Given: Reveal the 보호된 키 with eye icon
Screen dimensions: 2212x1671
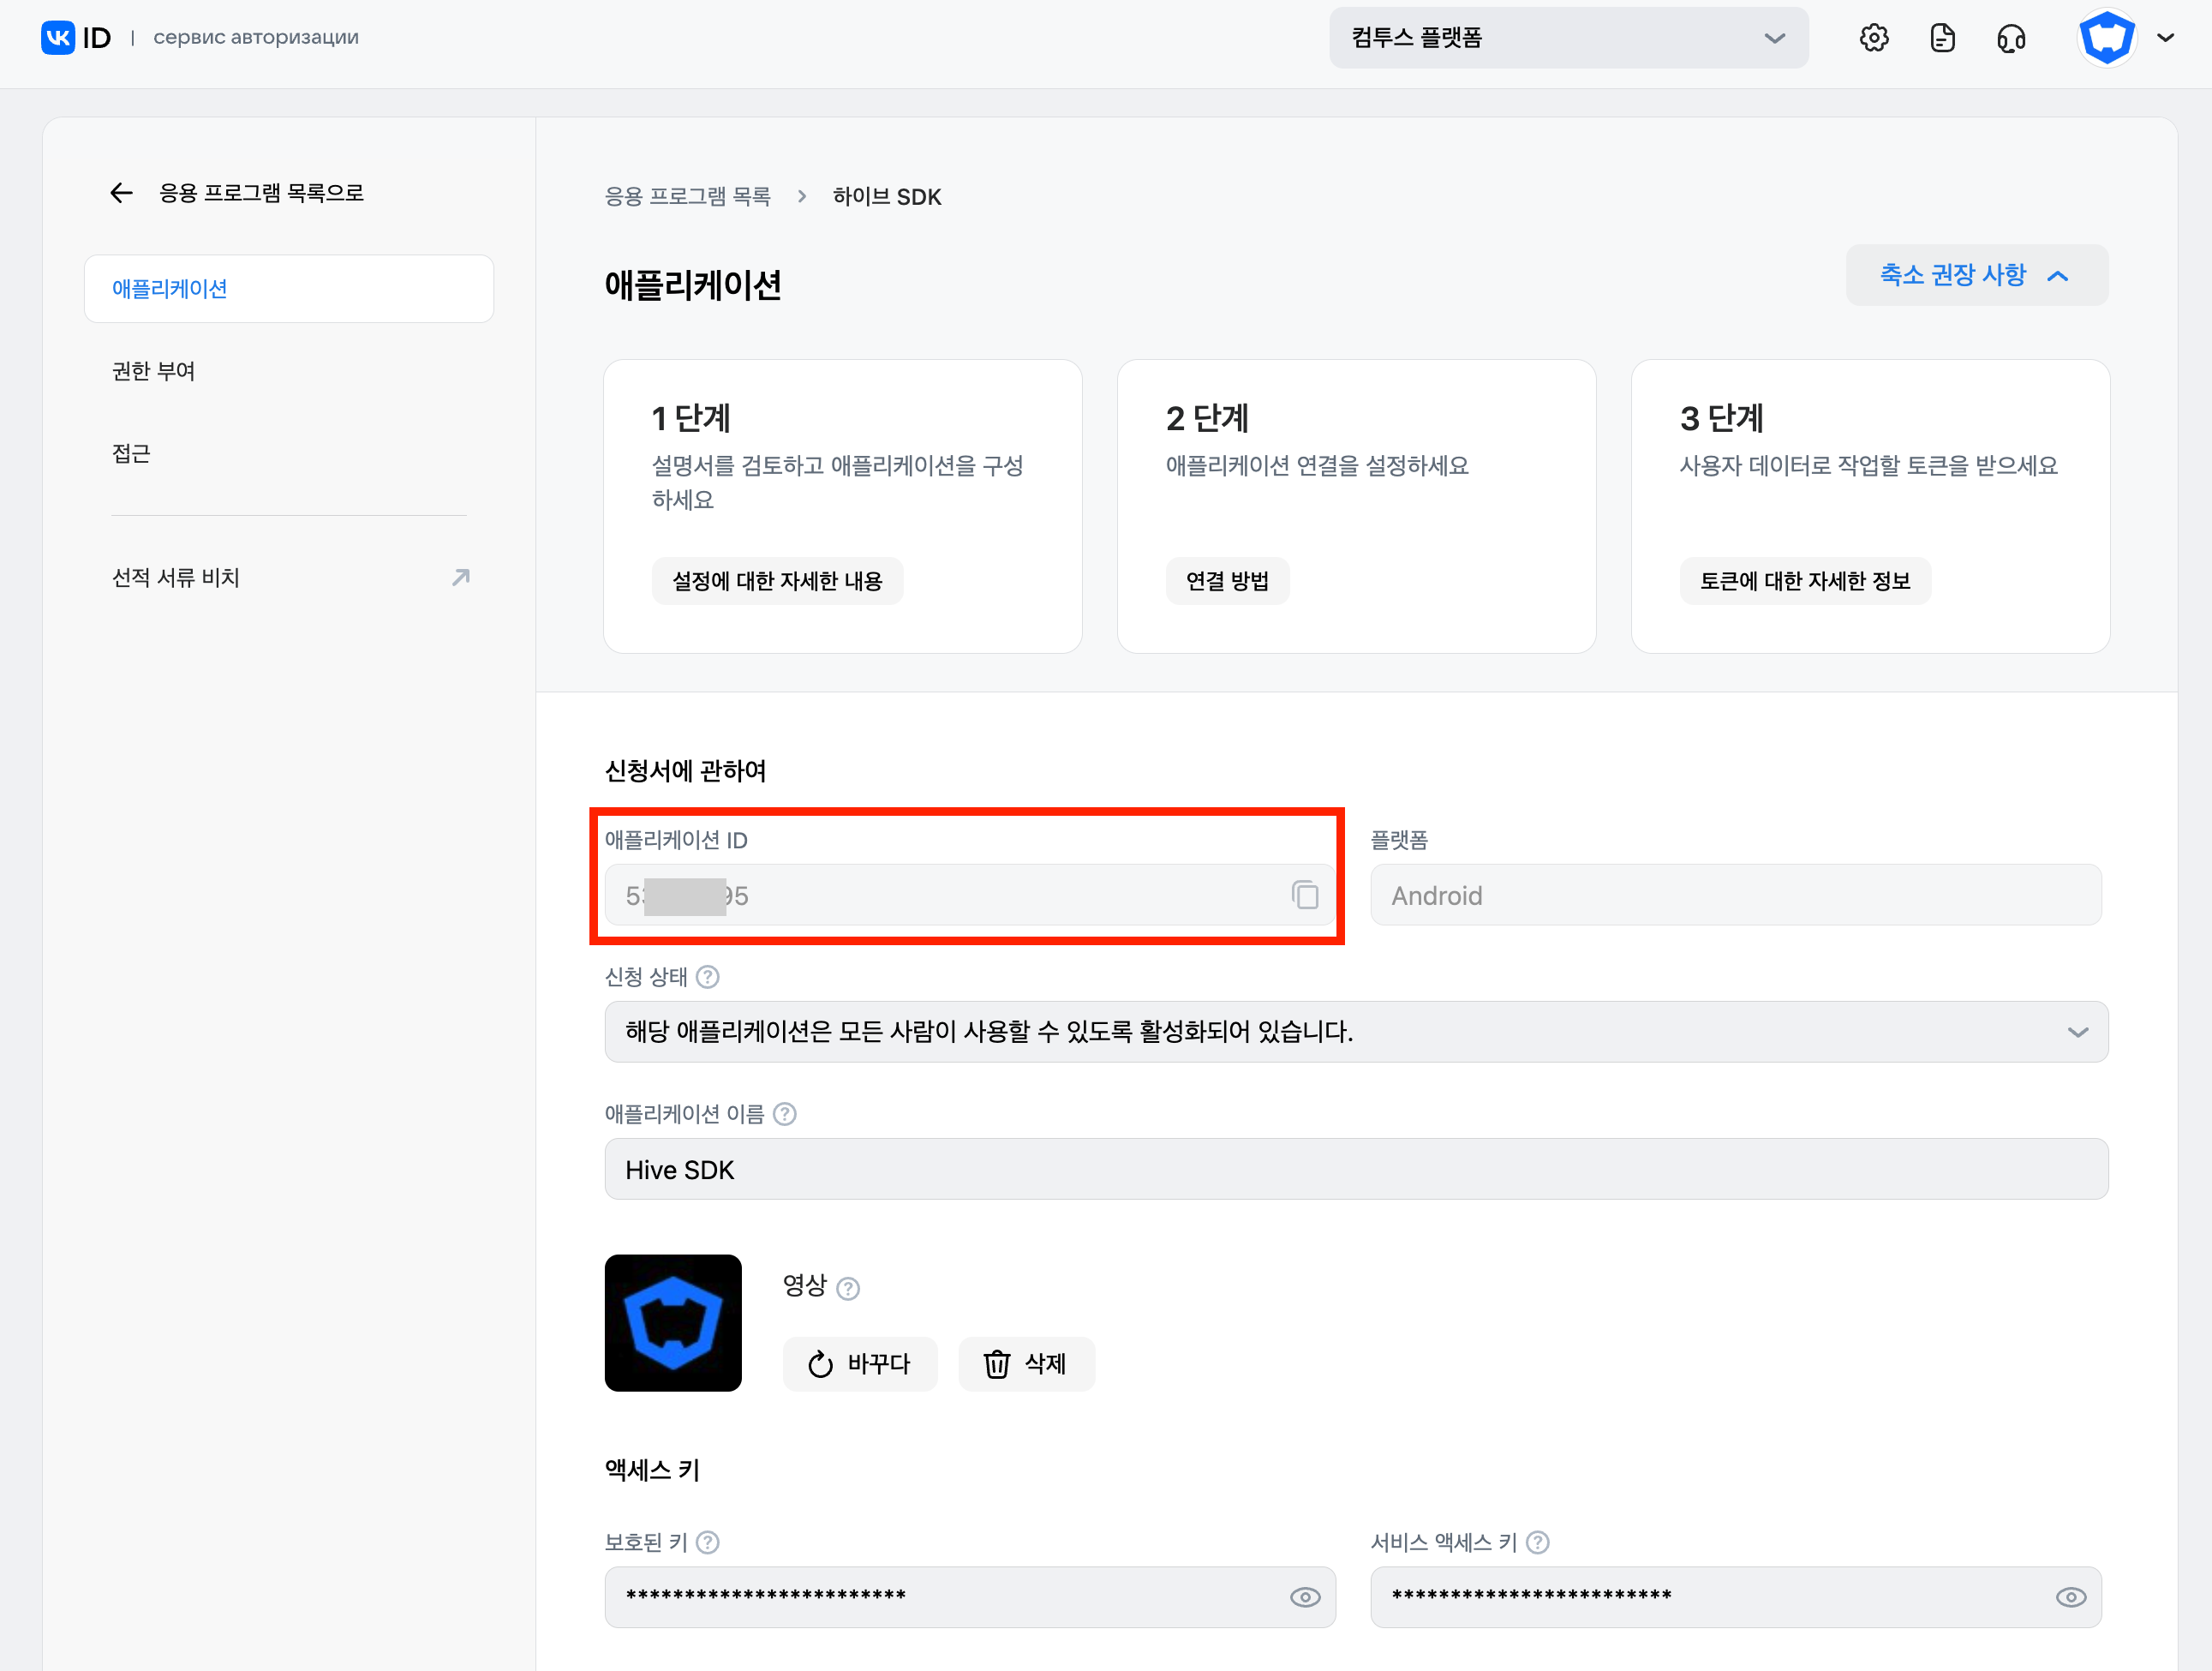Looking at the screenshot, I should [x=1304, y=1597].
